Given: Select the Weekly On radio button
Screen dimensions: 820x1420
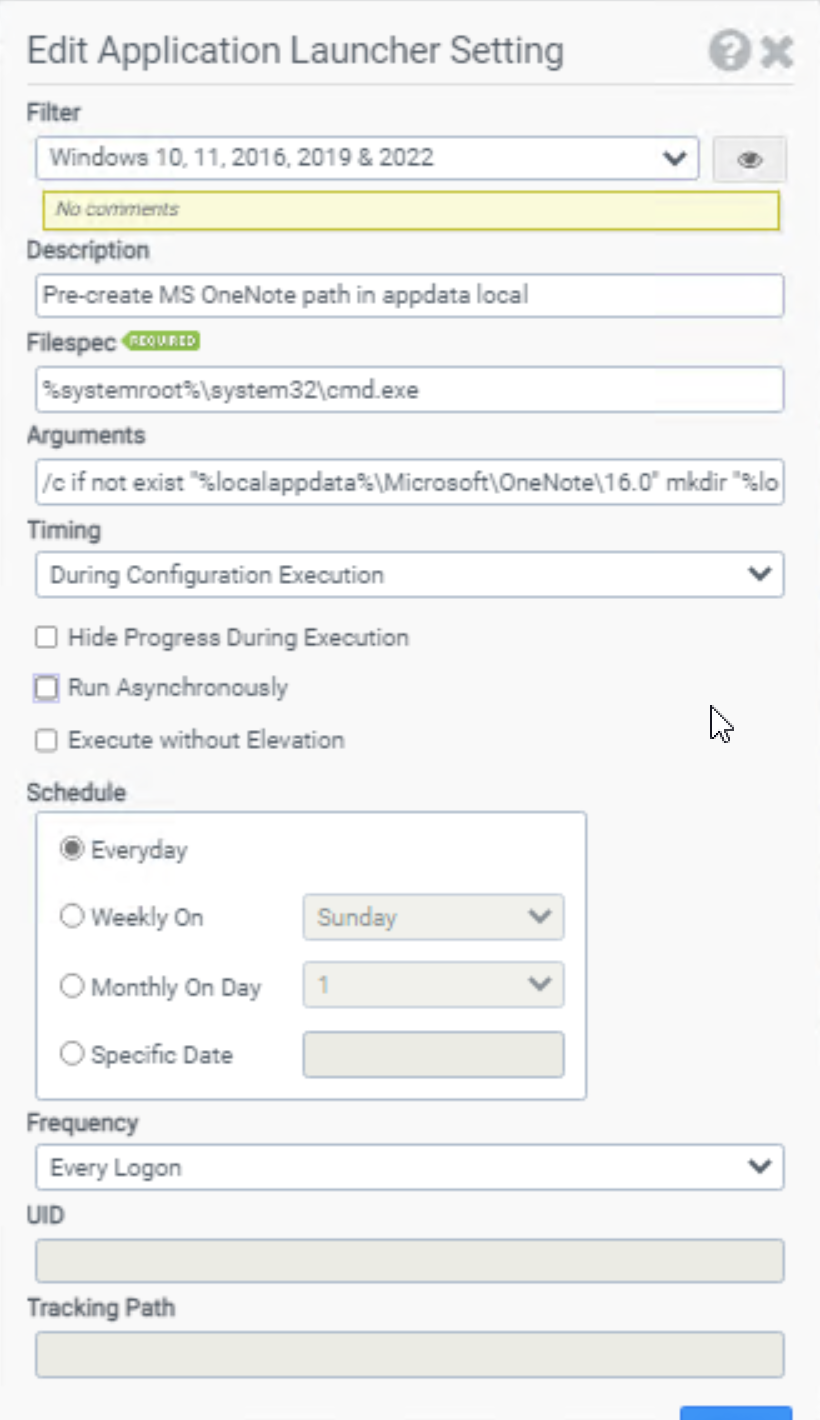Looking at the screenshot, I should coord(72,917).
